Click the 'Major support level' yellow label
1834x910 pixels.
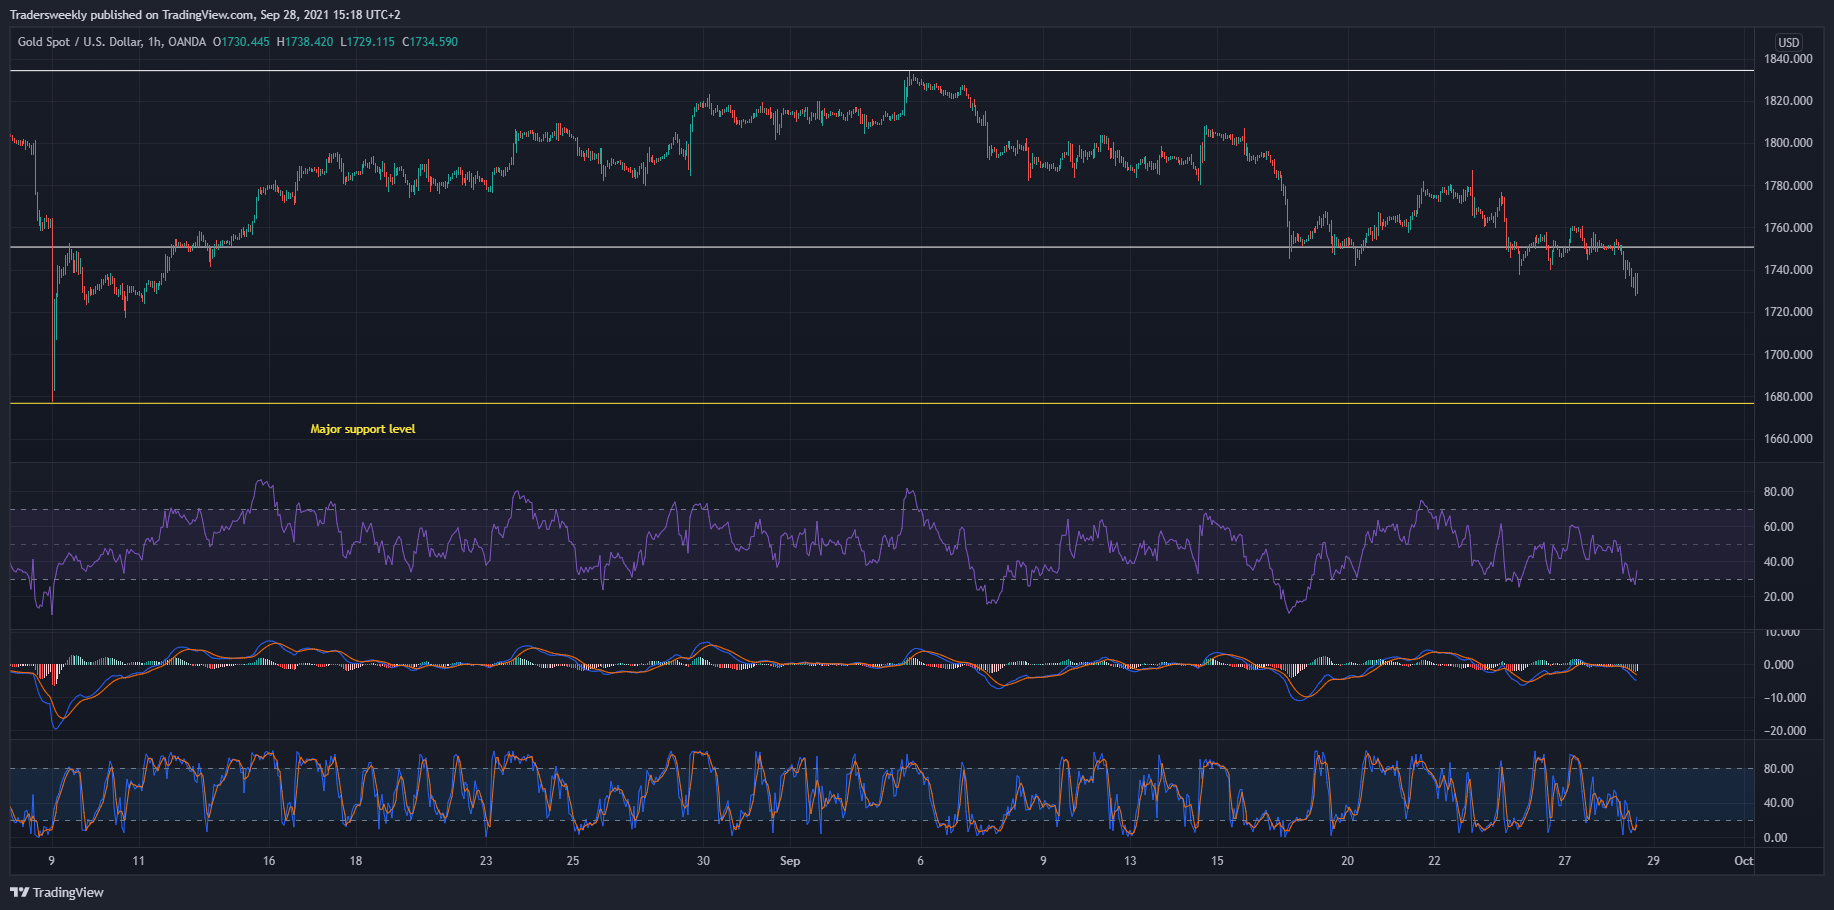(363, 429)
